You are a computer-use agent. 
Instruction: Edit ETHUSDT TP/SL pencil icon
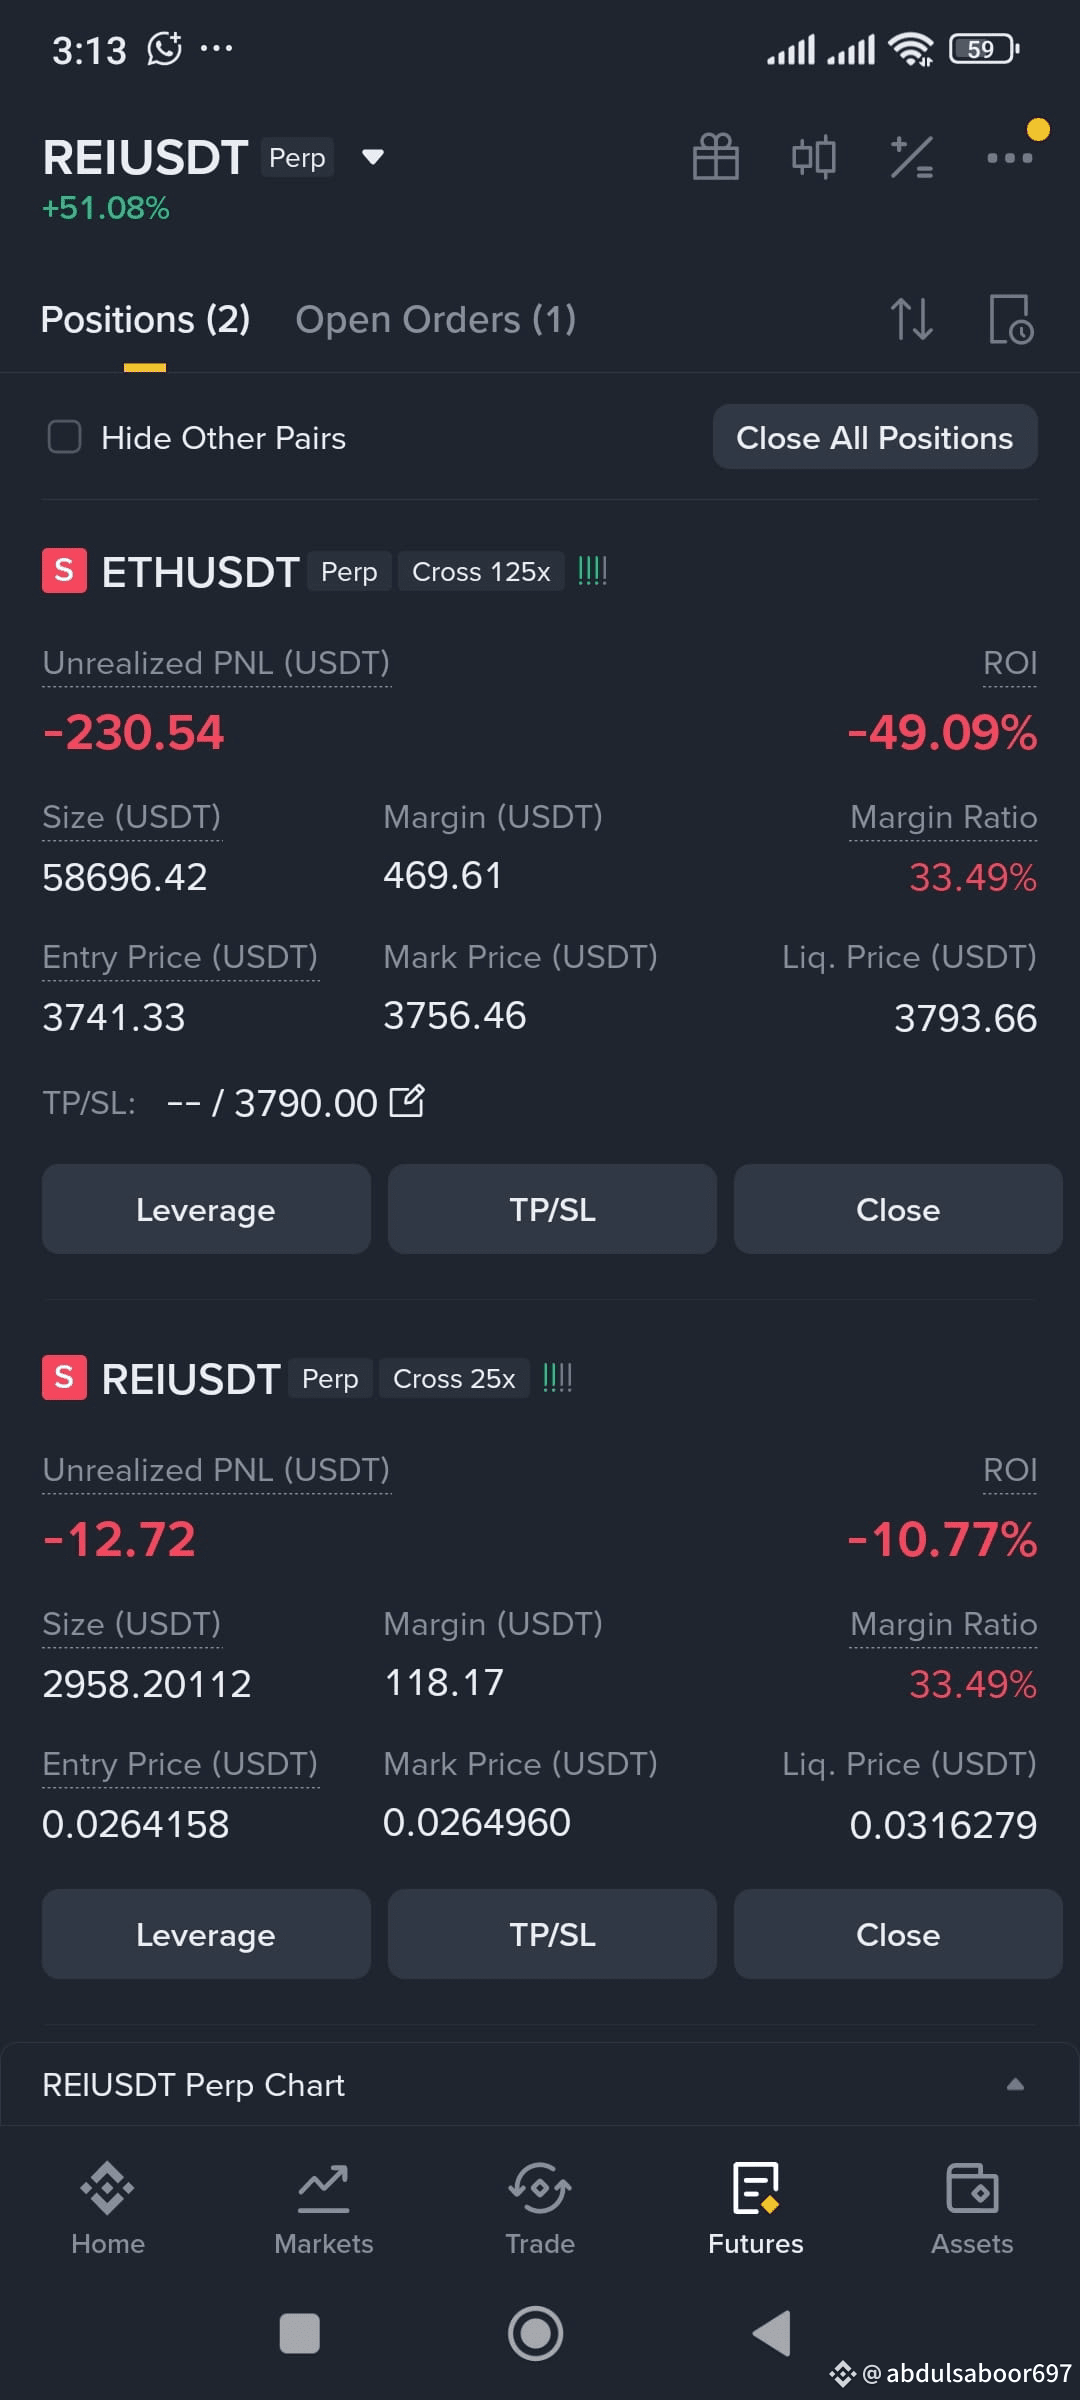[407, 1101]
